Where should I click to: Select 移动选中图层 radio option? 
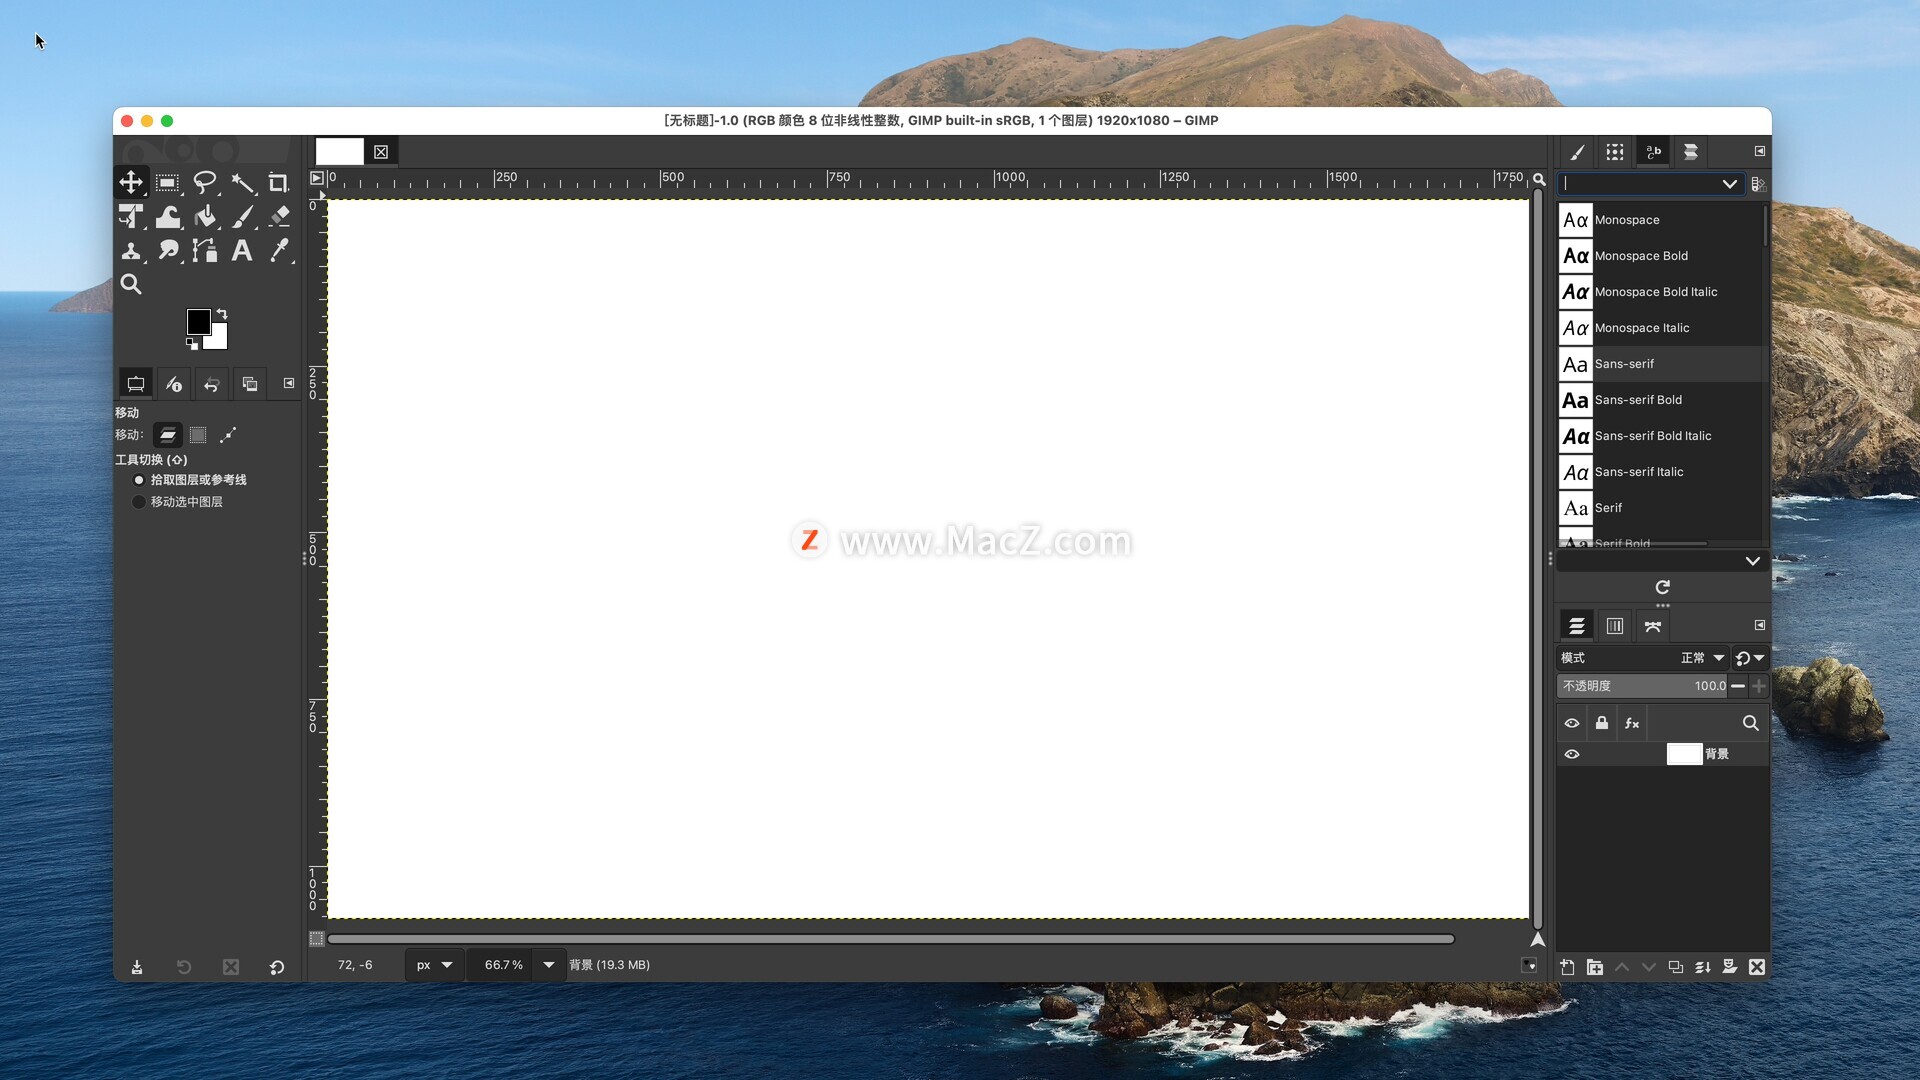coord(139,502)
